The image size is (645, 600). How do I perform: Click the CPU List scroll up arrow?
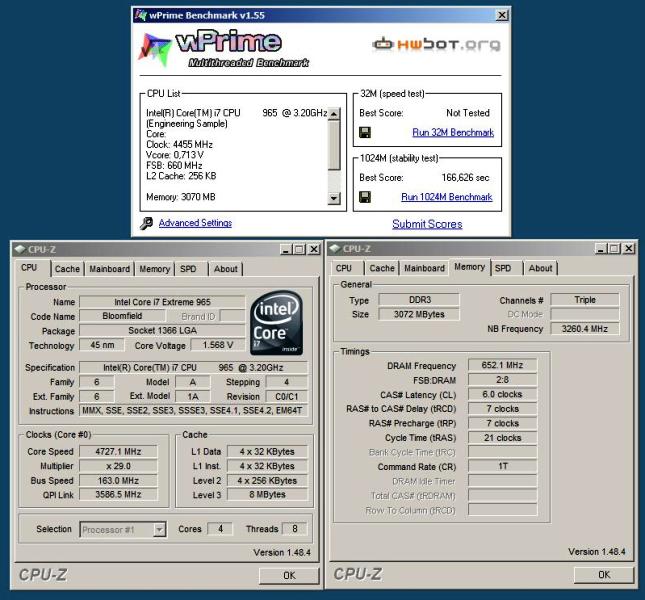(x=334, y=114)
